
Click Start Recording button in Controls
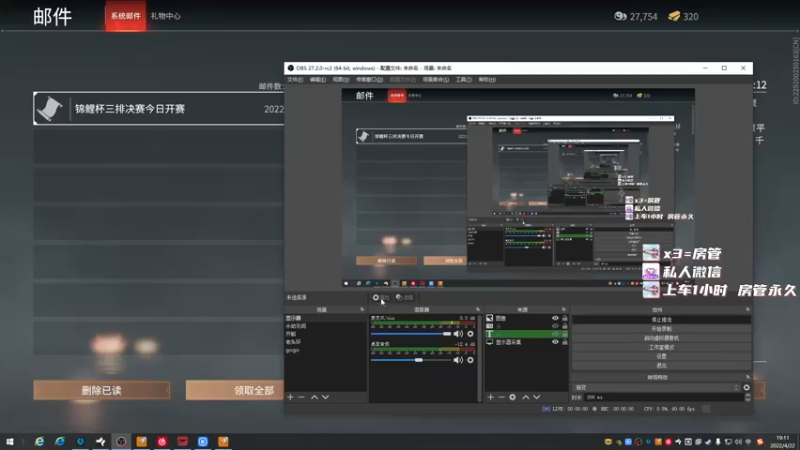tap(661, 329)
